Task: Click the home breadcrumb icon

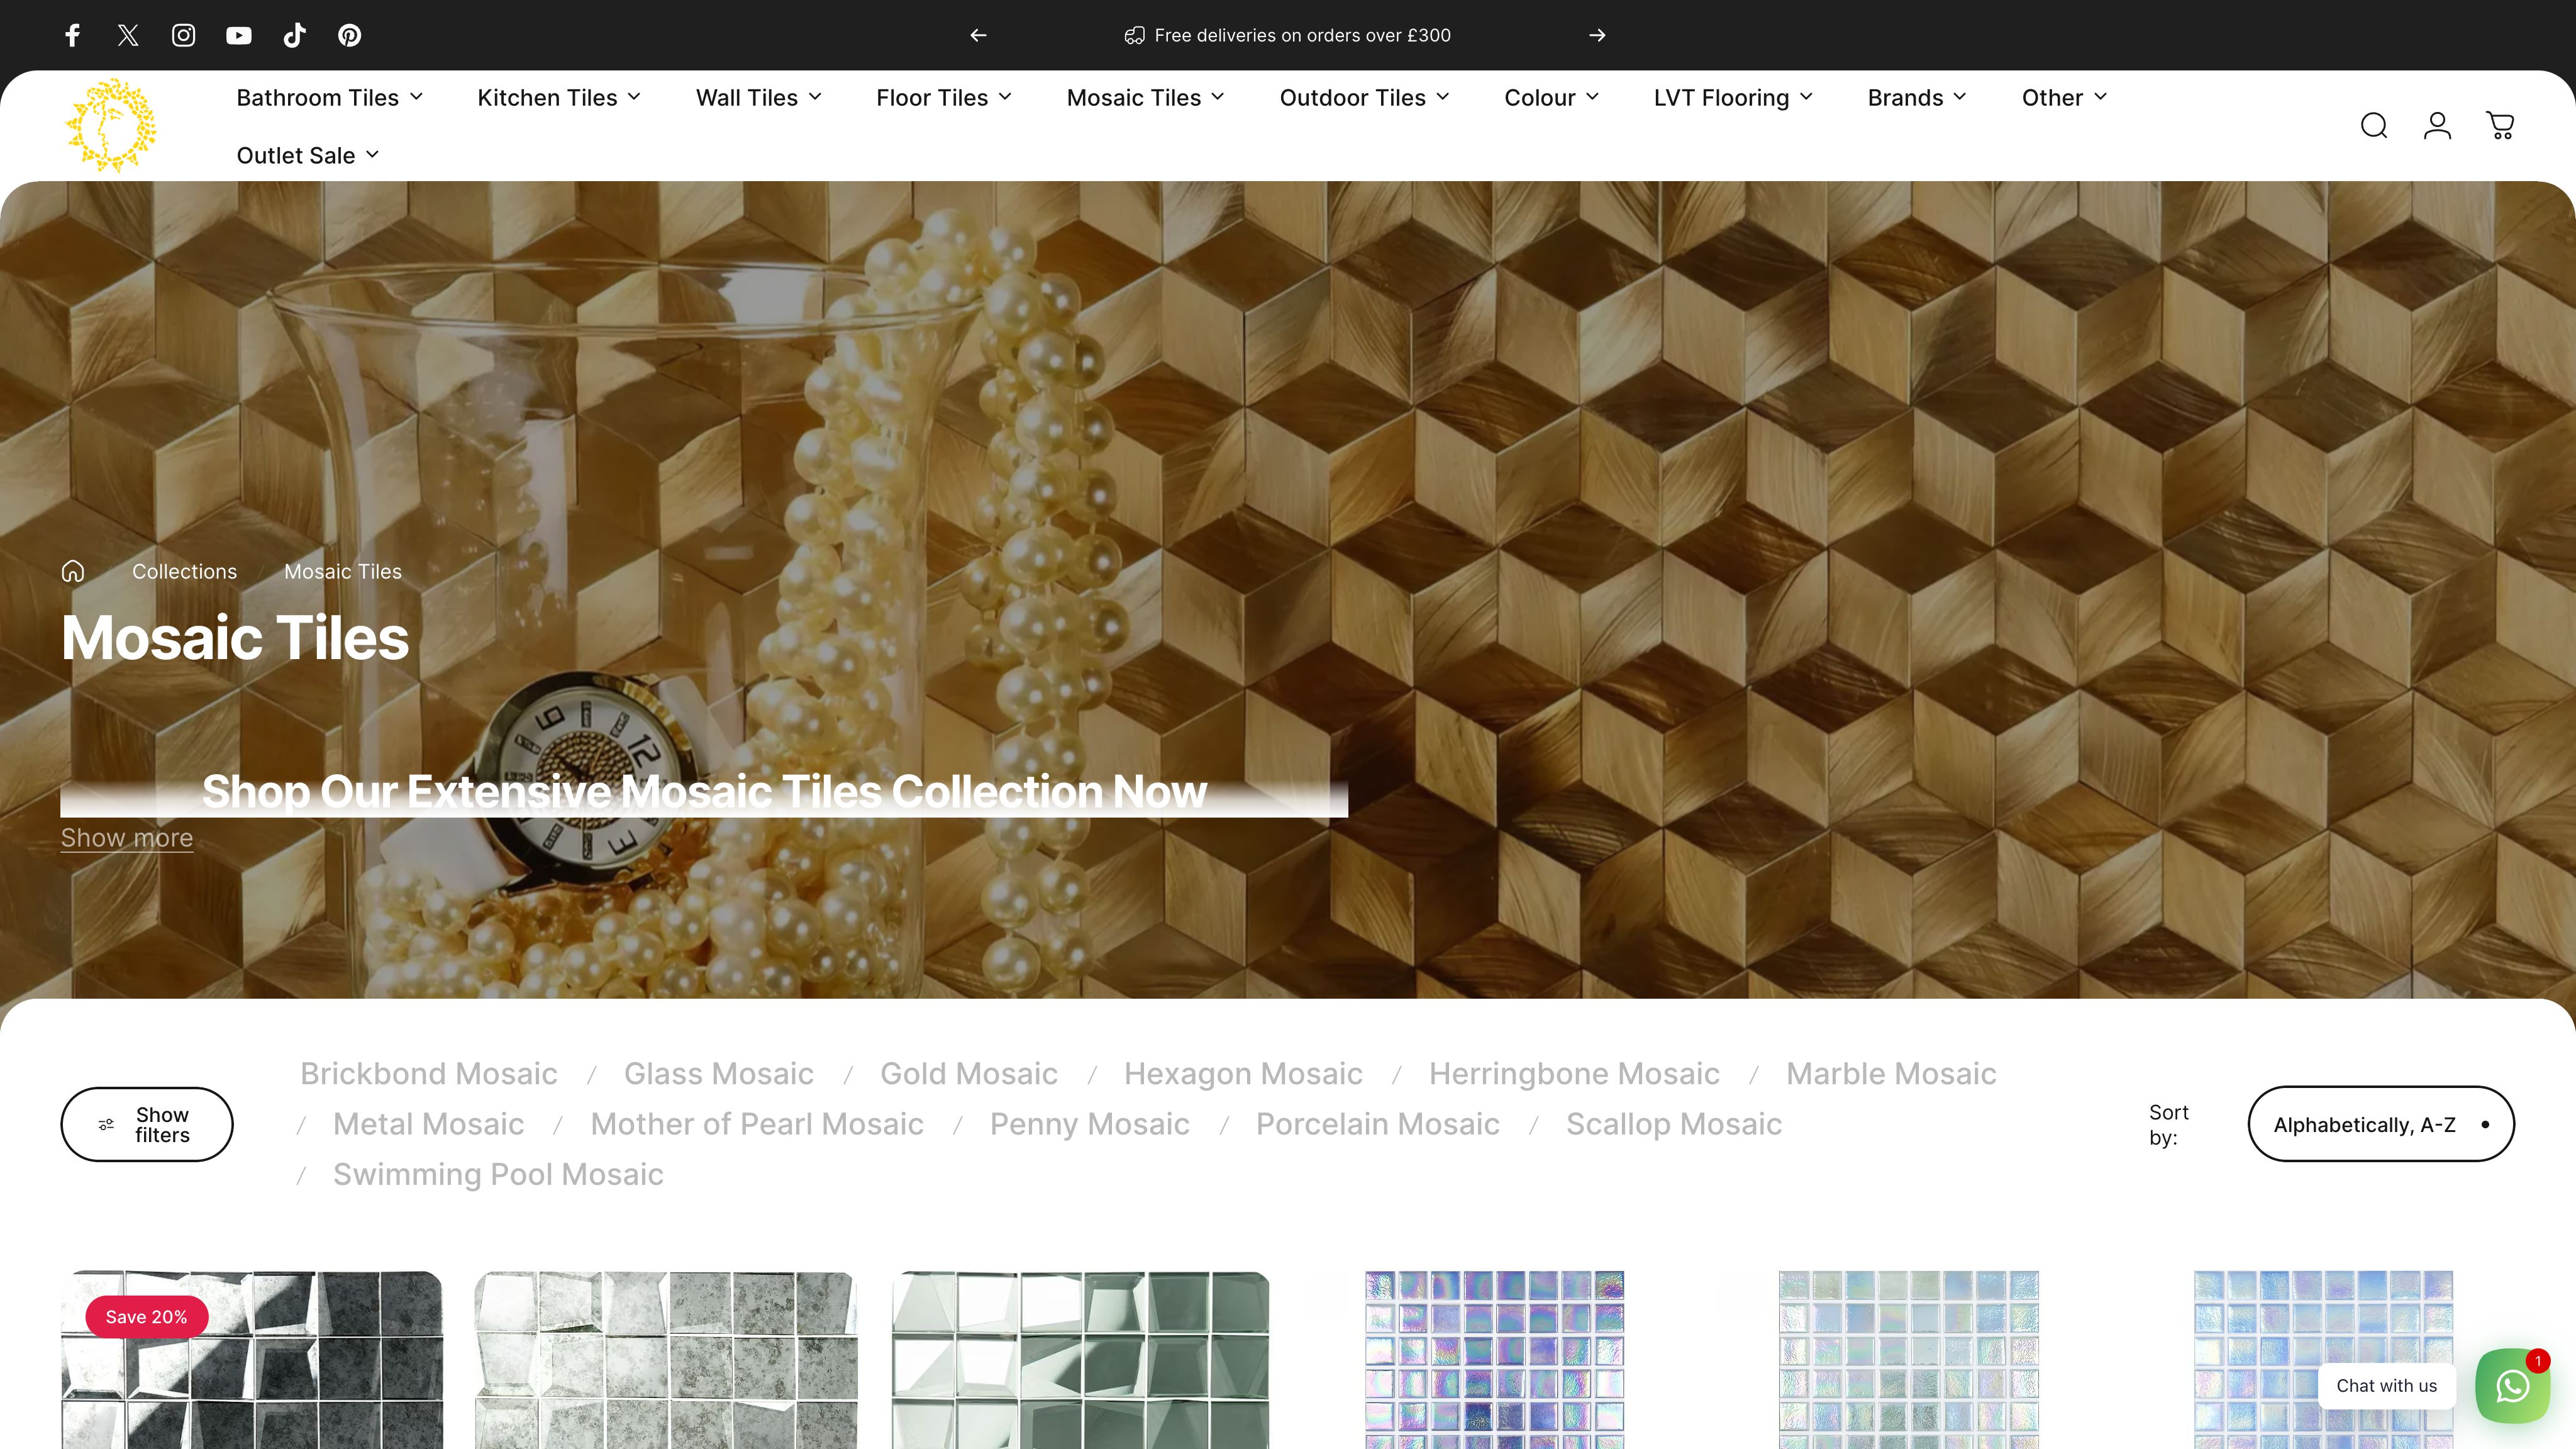Action: [73, 570]
